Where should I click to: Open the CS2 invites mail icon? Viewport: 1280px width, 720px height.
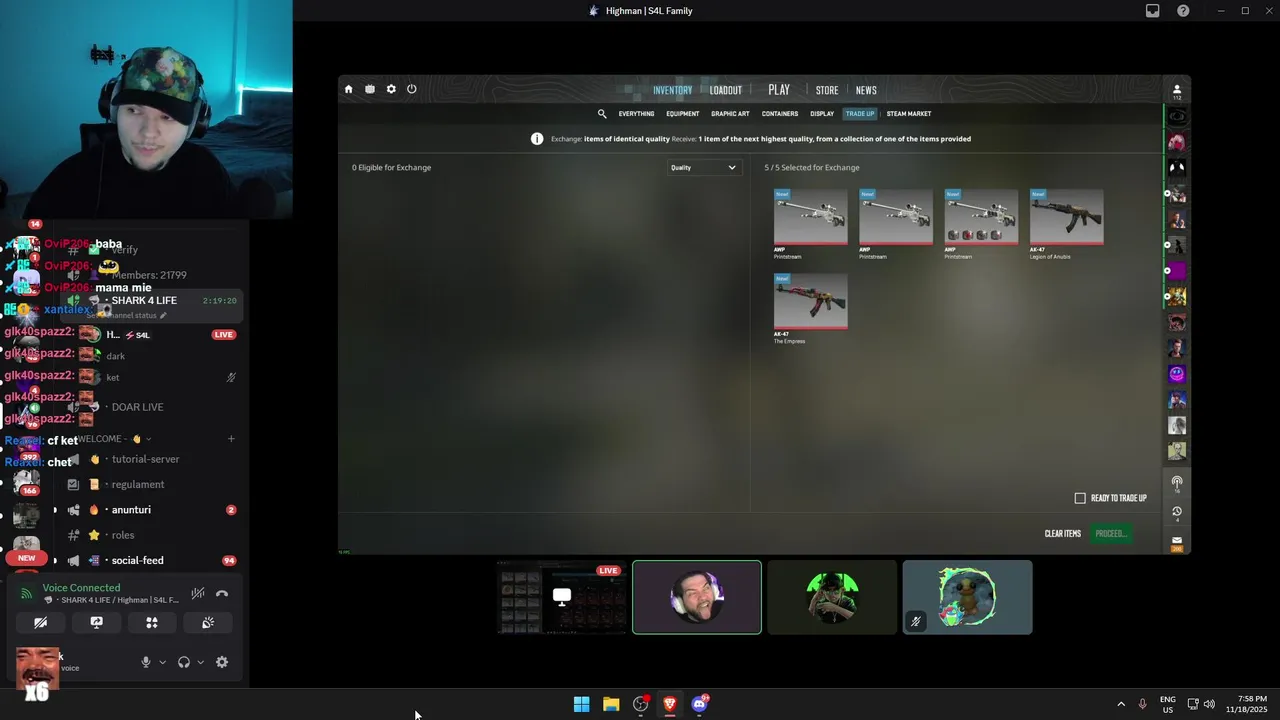(1177, 541)
